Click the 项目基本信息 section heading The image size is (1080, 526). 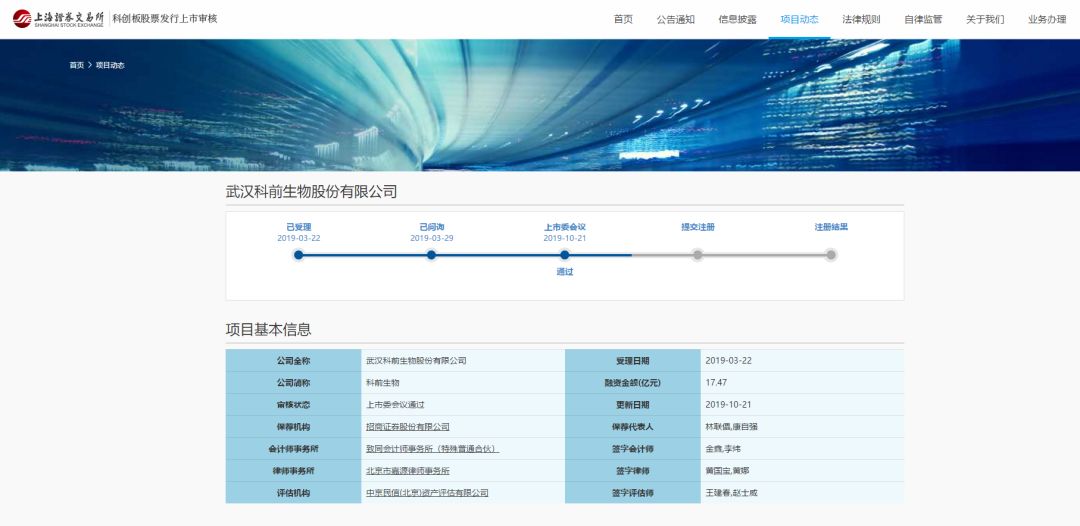[269, 330]
